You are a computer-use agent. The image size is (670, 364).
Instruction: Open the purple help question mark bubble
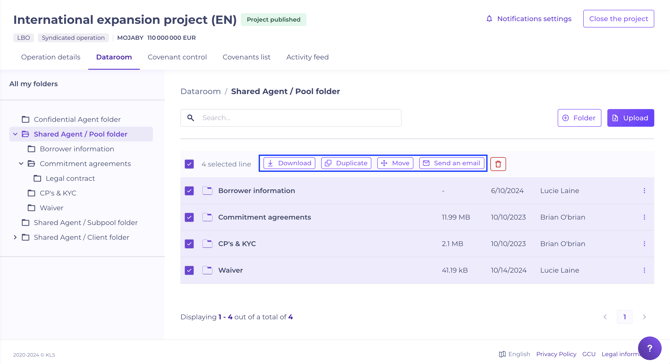[649, 348]
